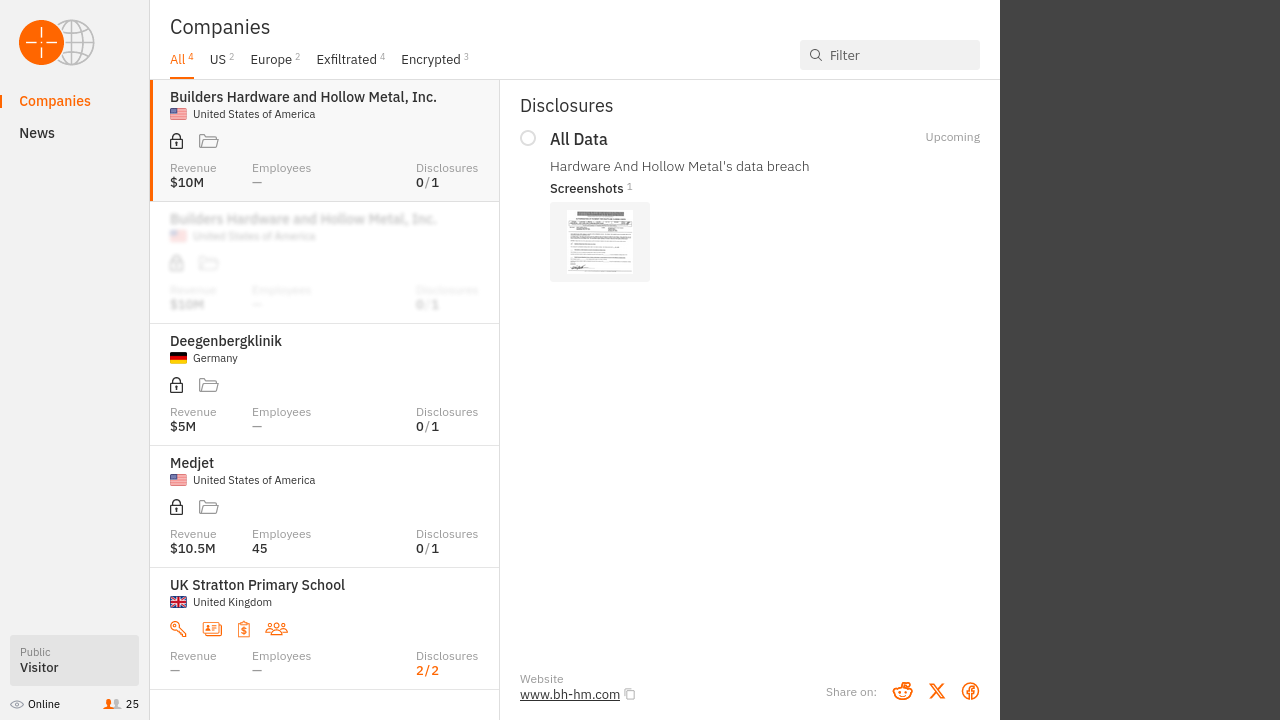1280x720 pixels.
Task: Open the Exfiltrated tab
Action: 346,60
